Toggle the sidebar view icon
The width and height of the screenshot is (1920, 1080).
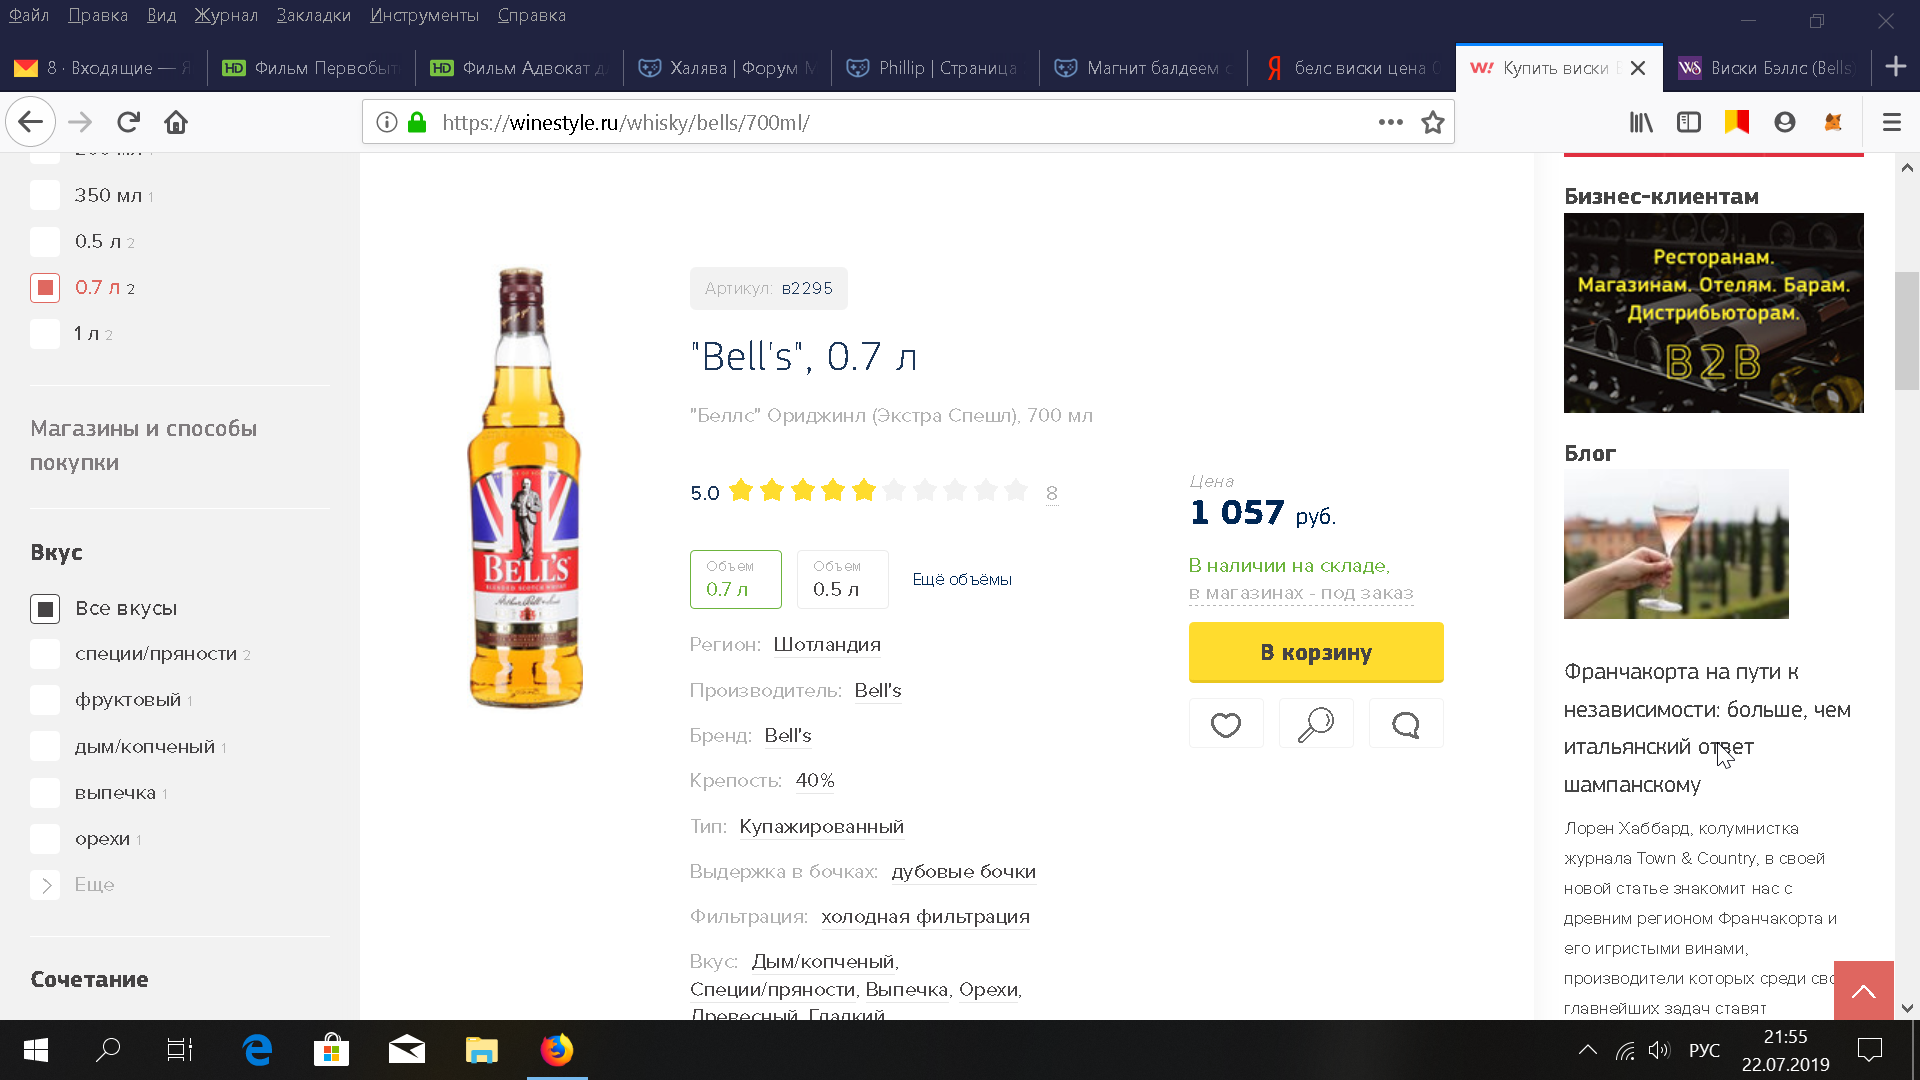(x=1689, y=122)
